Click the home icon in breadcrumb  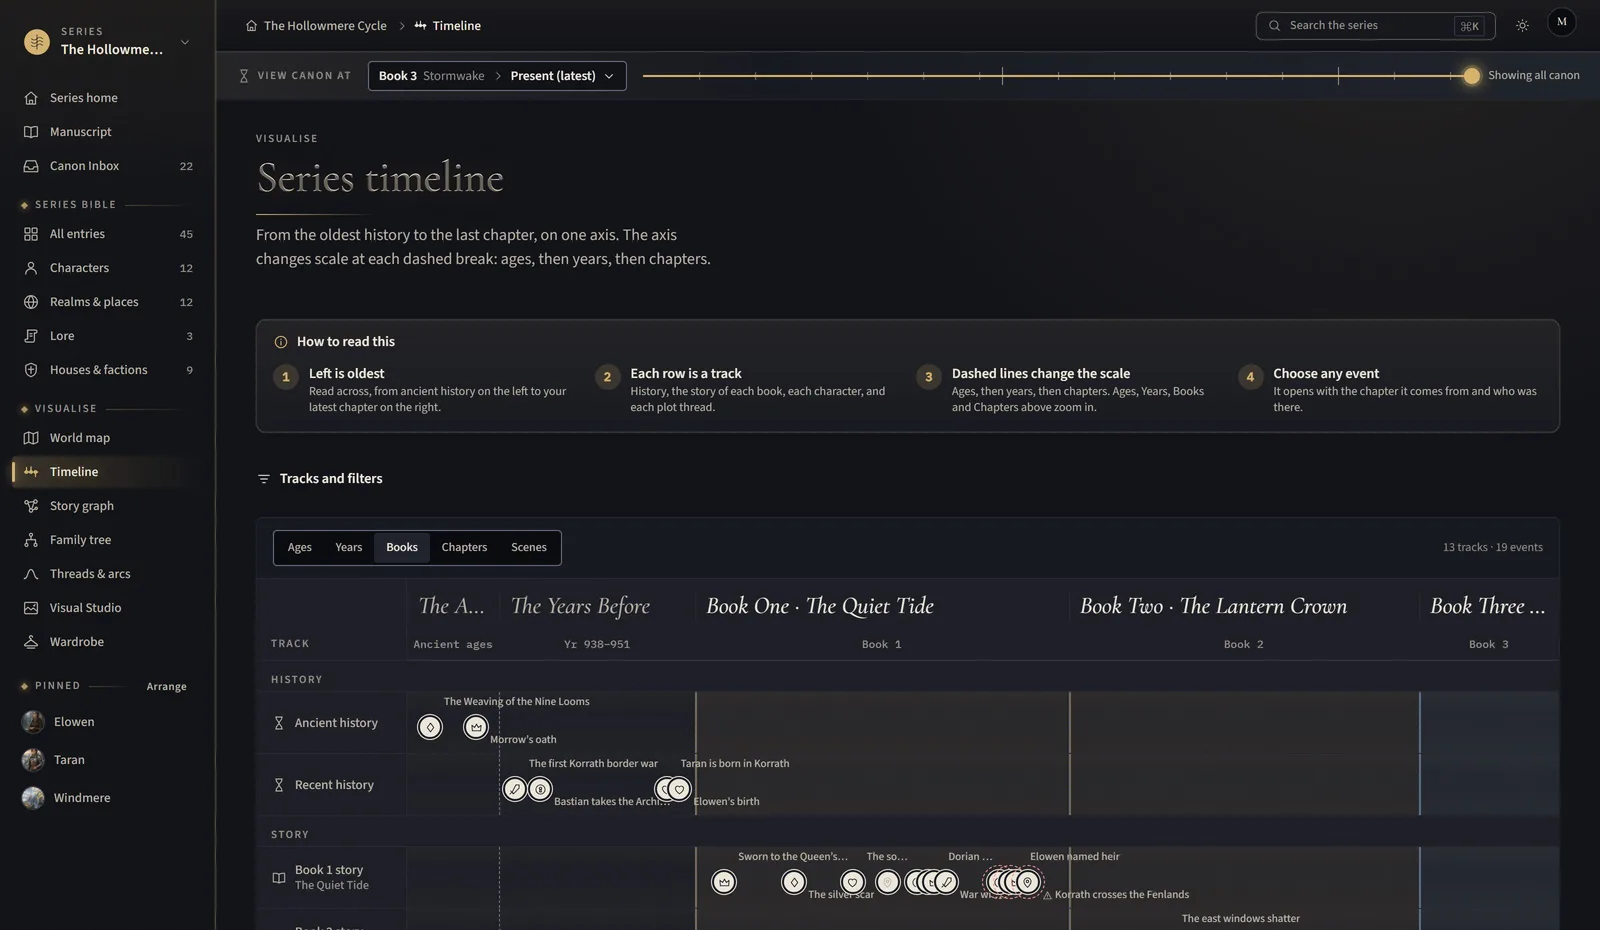(x=251, y=26)
